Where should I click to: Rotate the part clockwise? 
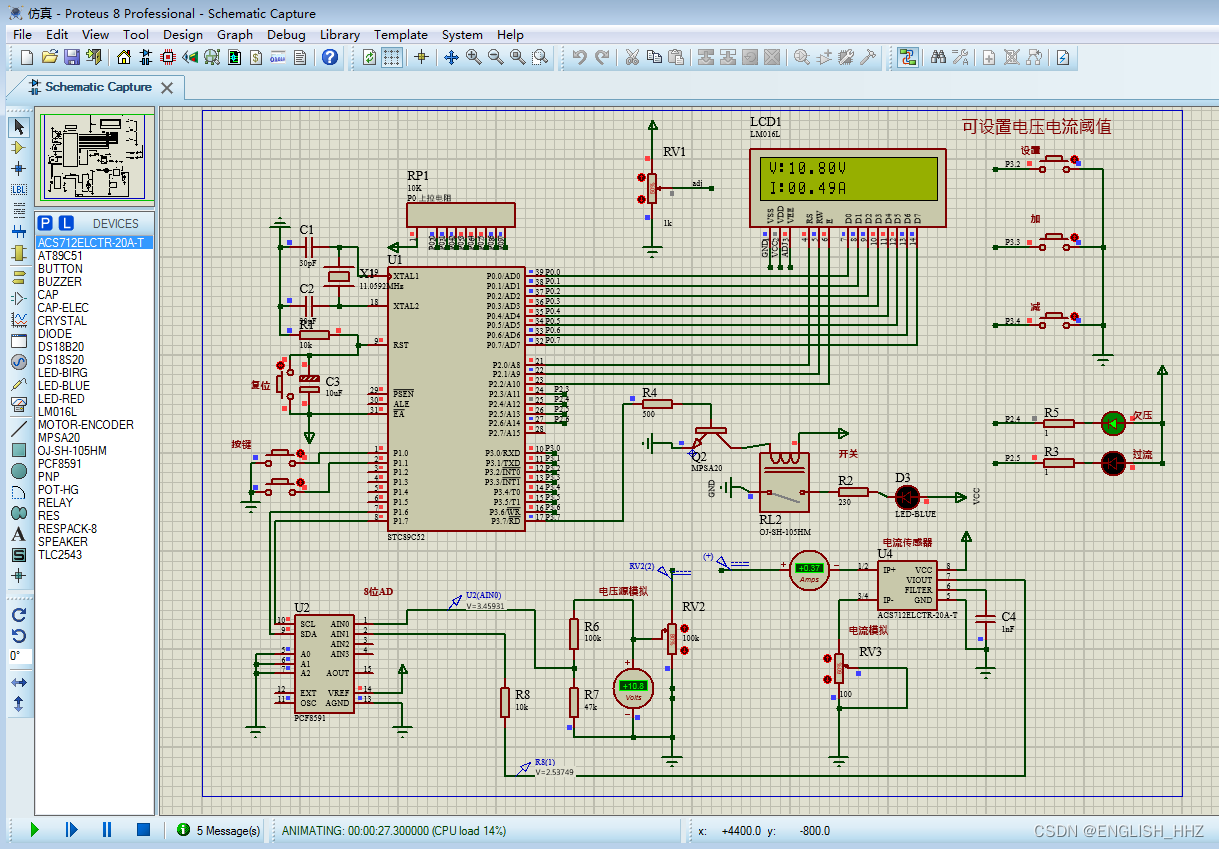click(18, 614)
